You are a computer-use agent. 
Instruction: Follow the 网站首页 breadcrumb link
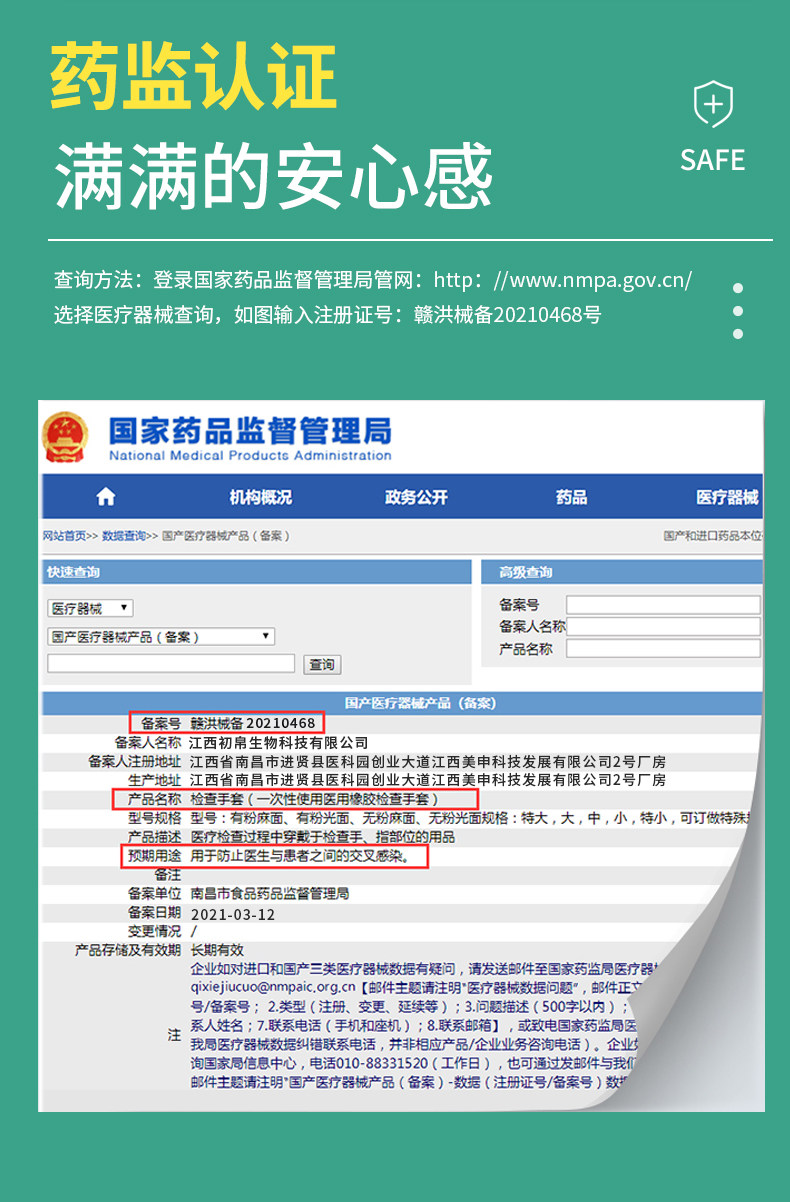[x=64, y=536]
